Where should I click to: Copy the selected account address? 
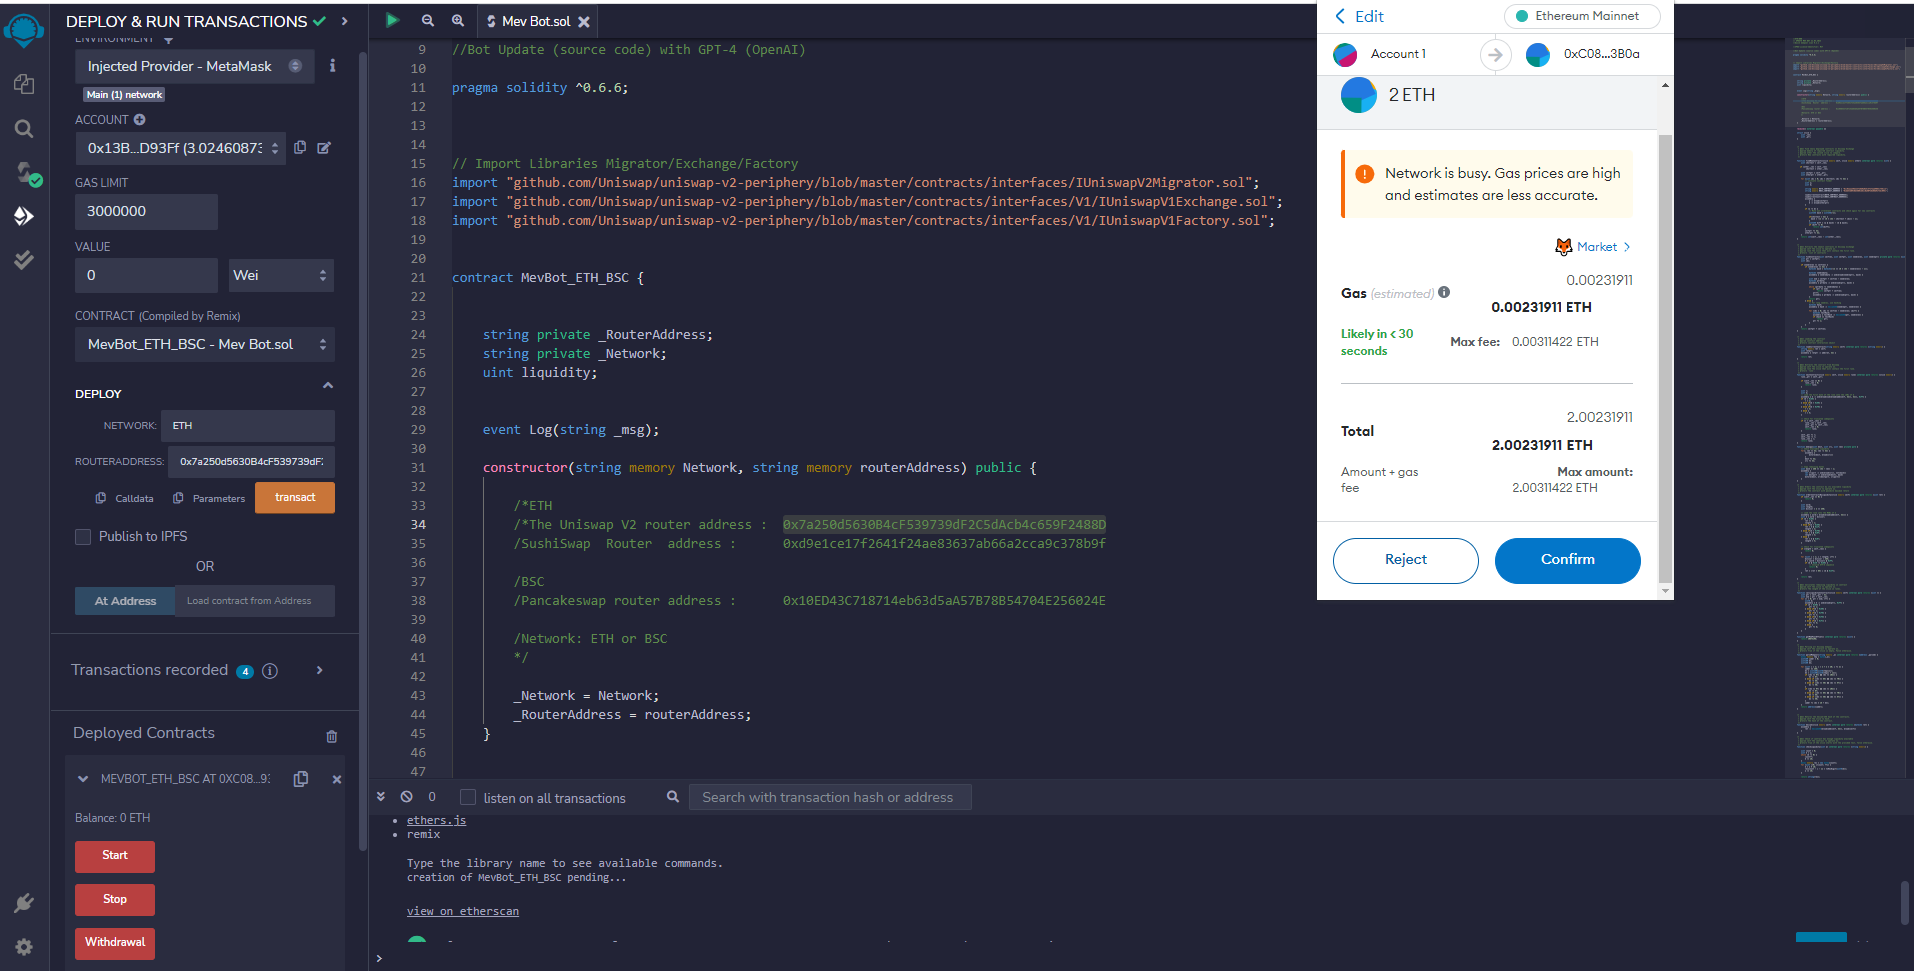(x=300, y=147)
